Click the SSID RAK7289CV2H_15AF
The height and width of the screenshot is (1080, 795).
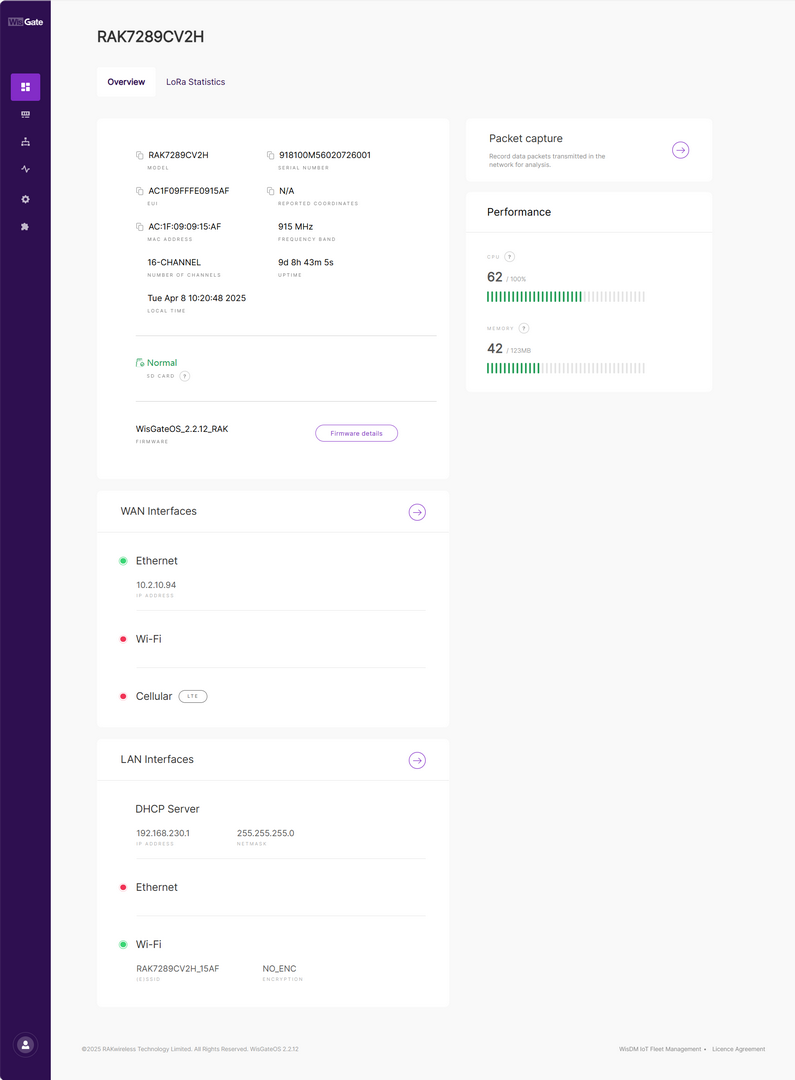pyautogui.click(x=177, y=969)
